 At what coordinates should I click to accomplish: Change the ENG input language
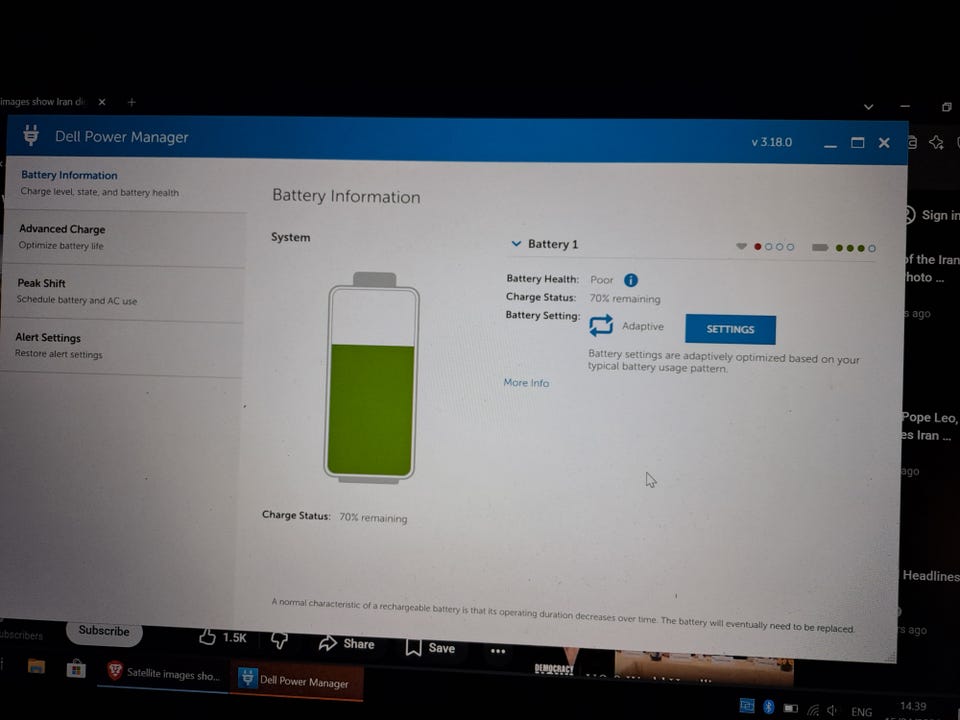coord(861,712)
